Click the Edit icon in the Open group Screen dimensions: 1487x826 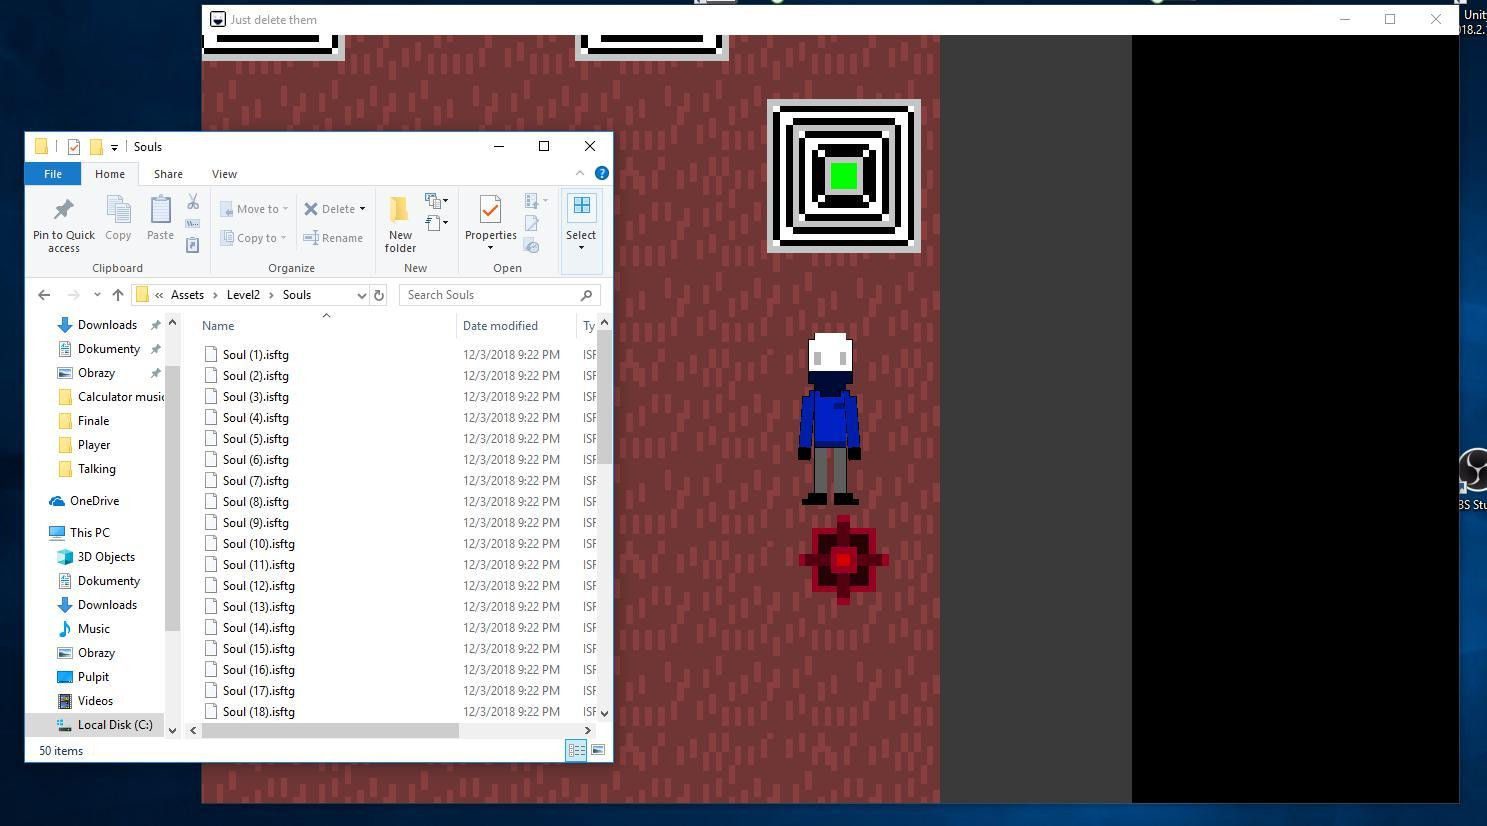[x=532, y=223]
